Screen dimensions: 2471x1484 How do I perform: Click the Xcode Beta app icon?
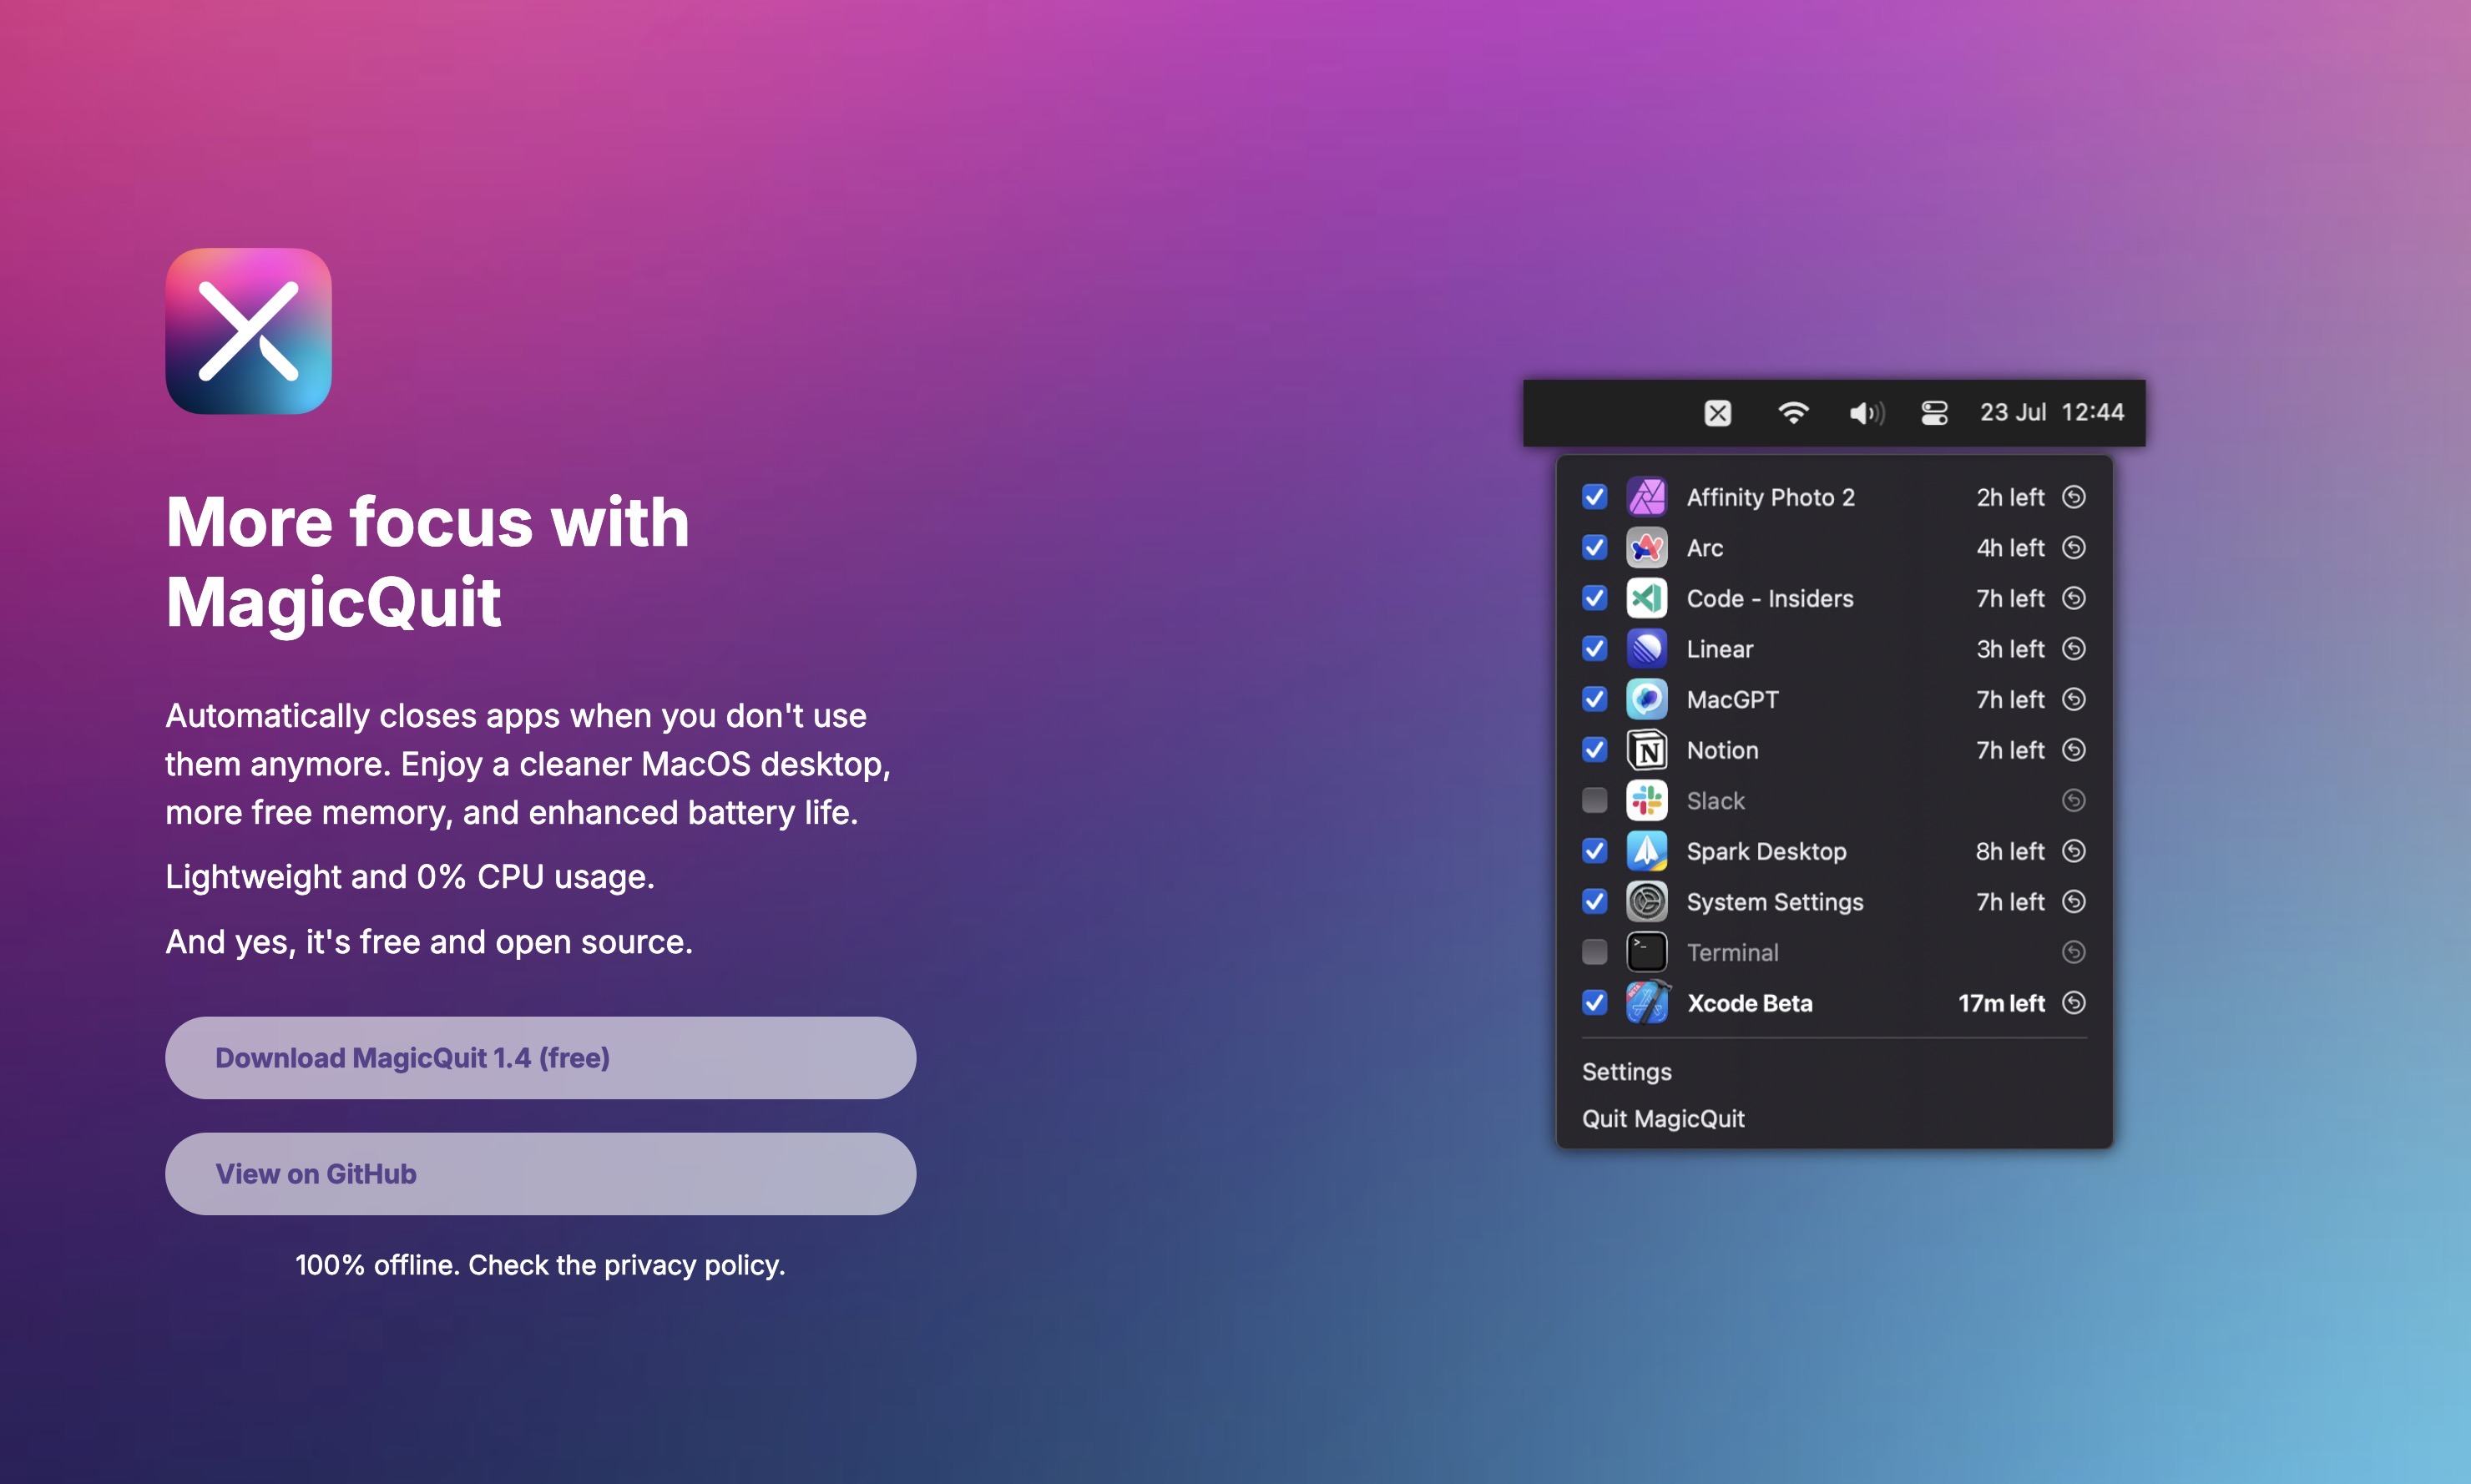pos(1646,1003)
